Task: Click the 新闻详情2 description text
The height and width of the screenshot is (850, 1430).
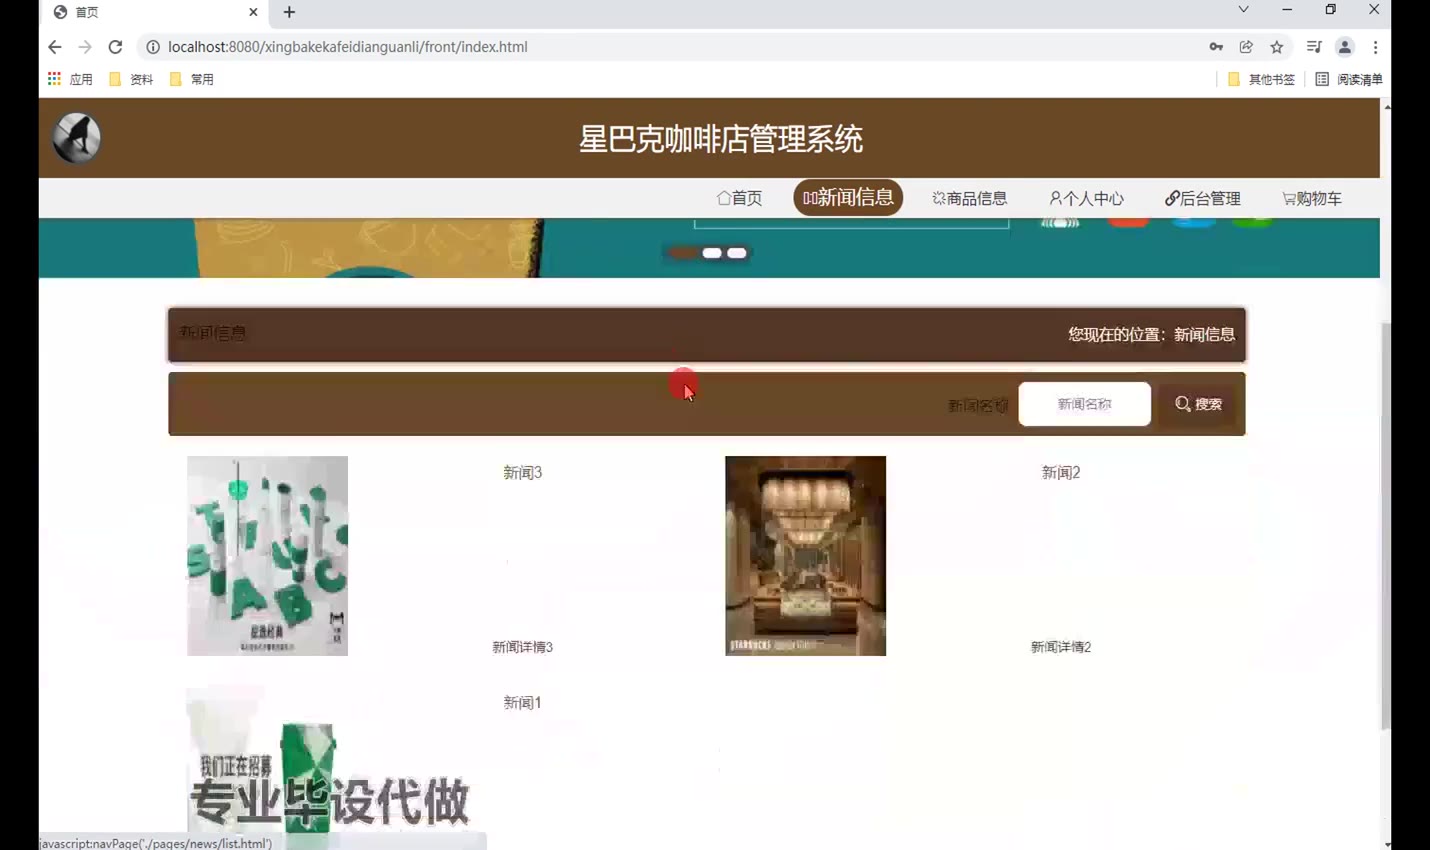Action: (1061, 647)
